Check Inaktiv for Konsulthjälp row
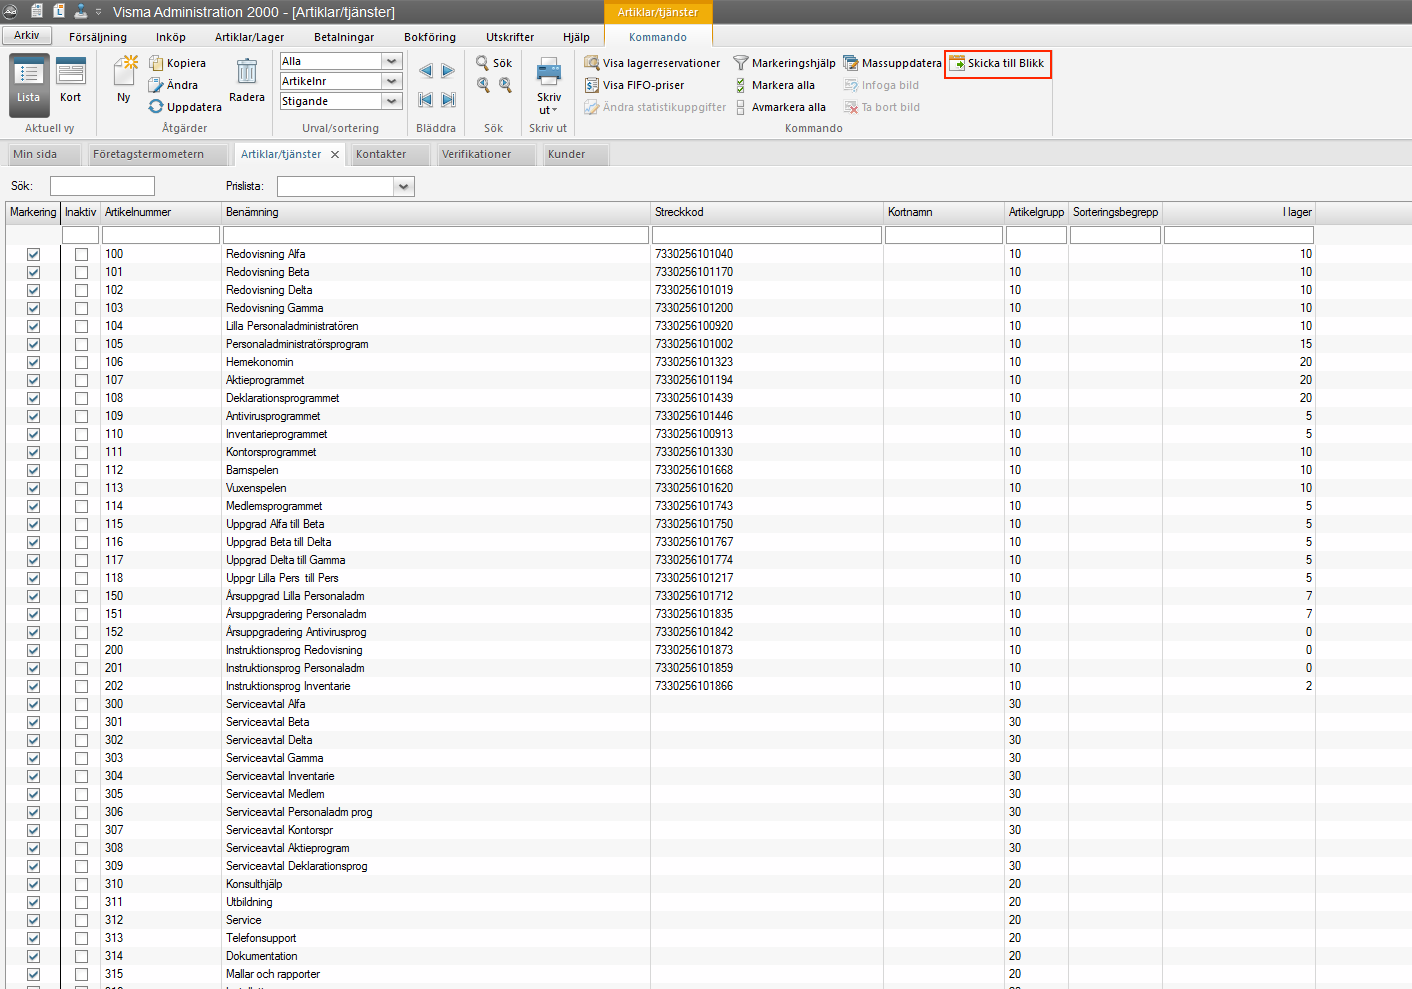The width and height of the screenshot is (1412, 989). point(81,884)
